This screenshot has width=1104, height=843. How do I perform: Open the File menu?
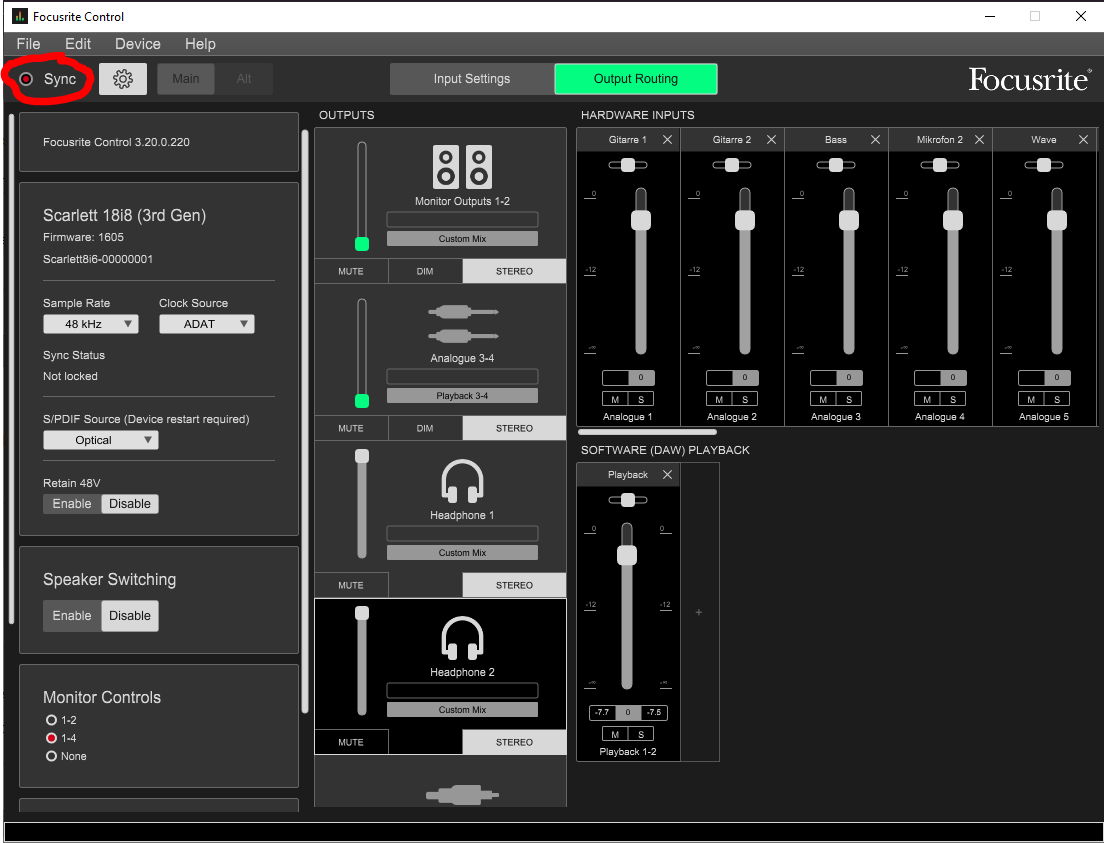pos(28,44)
